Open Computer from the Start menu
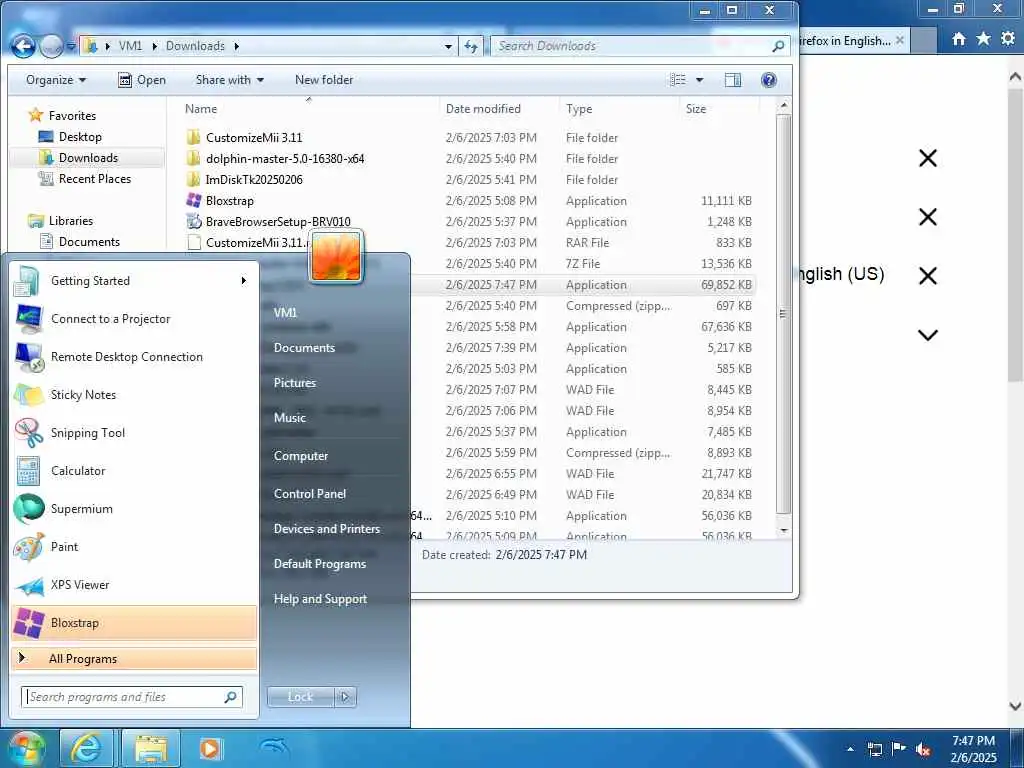The width and height of the screenshot is (1024, 768). [300, 456]
